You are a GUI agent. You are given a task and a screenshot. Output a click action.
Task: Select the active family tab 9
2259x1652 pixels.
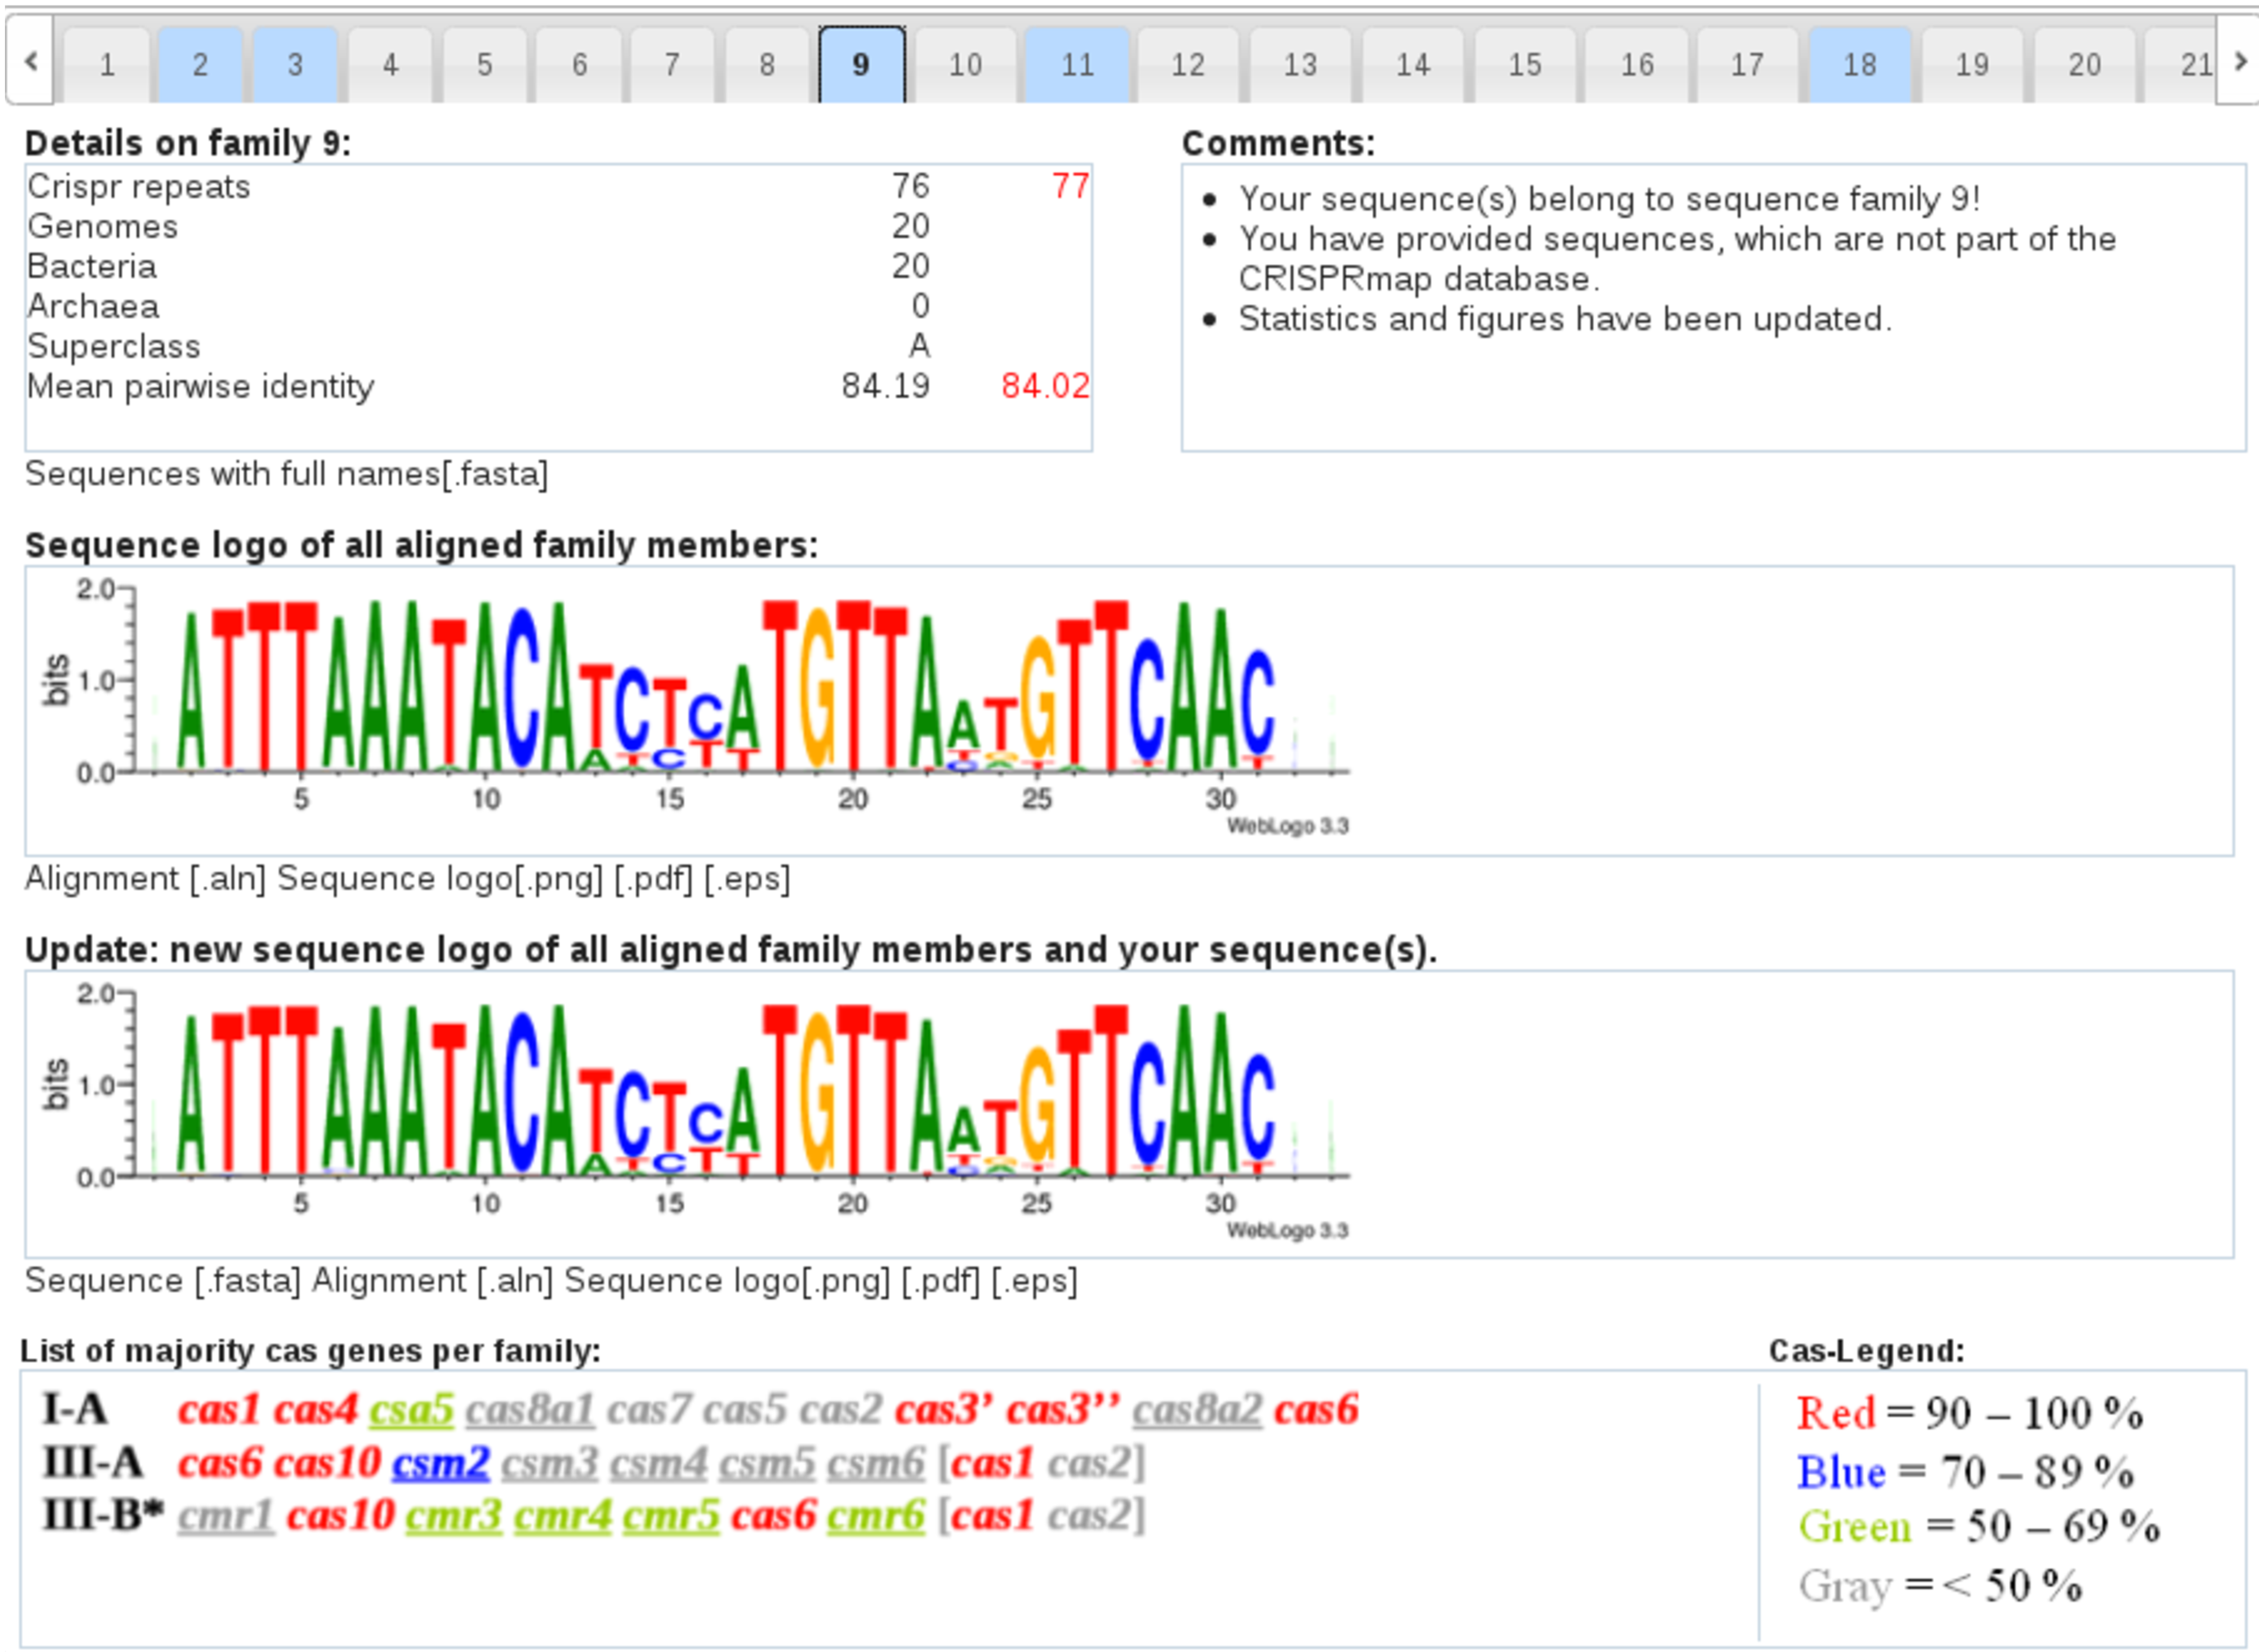(x=861, y=65)
